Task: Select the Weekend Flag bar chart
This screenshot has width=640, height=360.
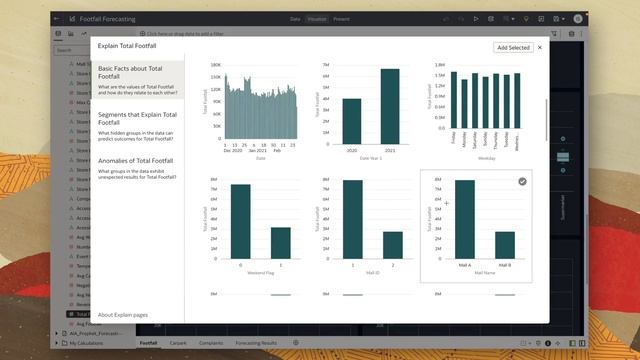Action: pyautogui.click(x=251, y=226)
